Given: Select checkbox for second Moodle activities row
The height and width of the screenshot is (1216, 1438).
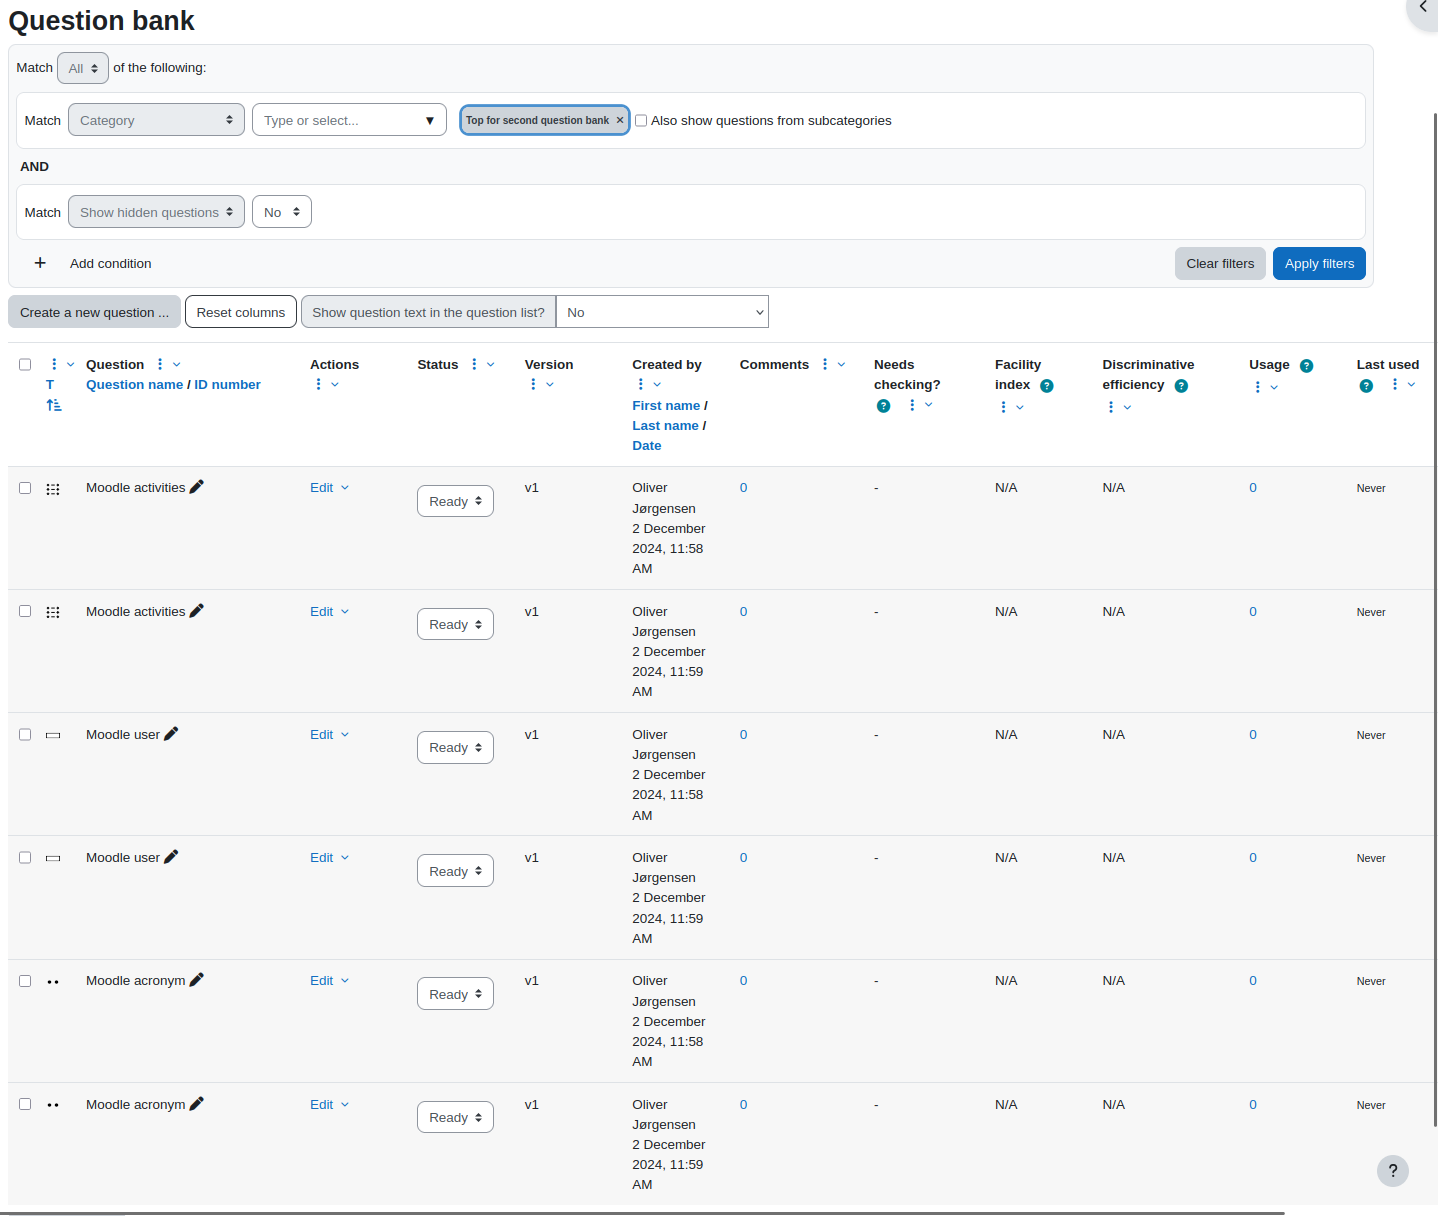Looking at the screenshot, I should [25, 611].
